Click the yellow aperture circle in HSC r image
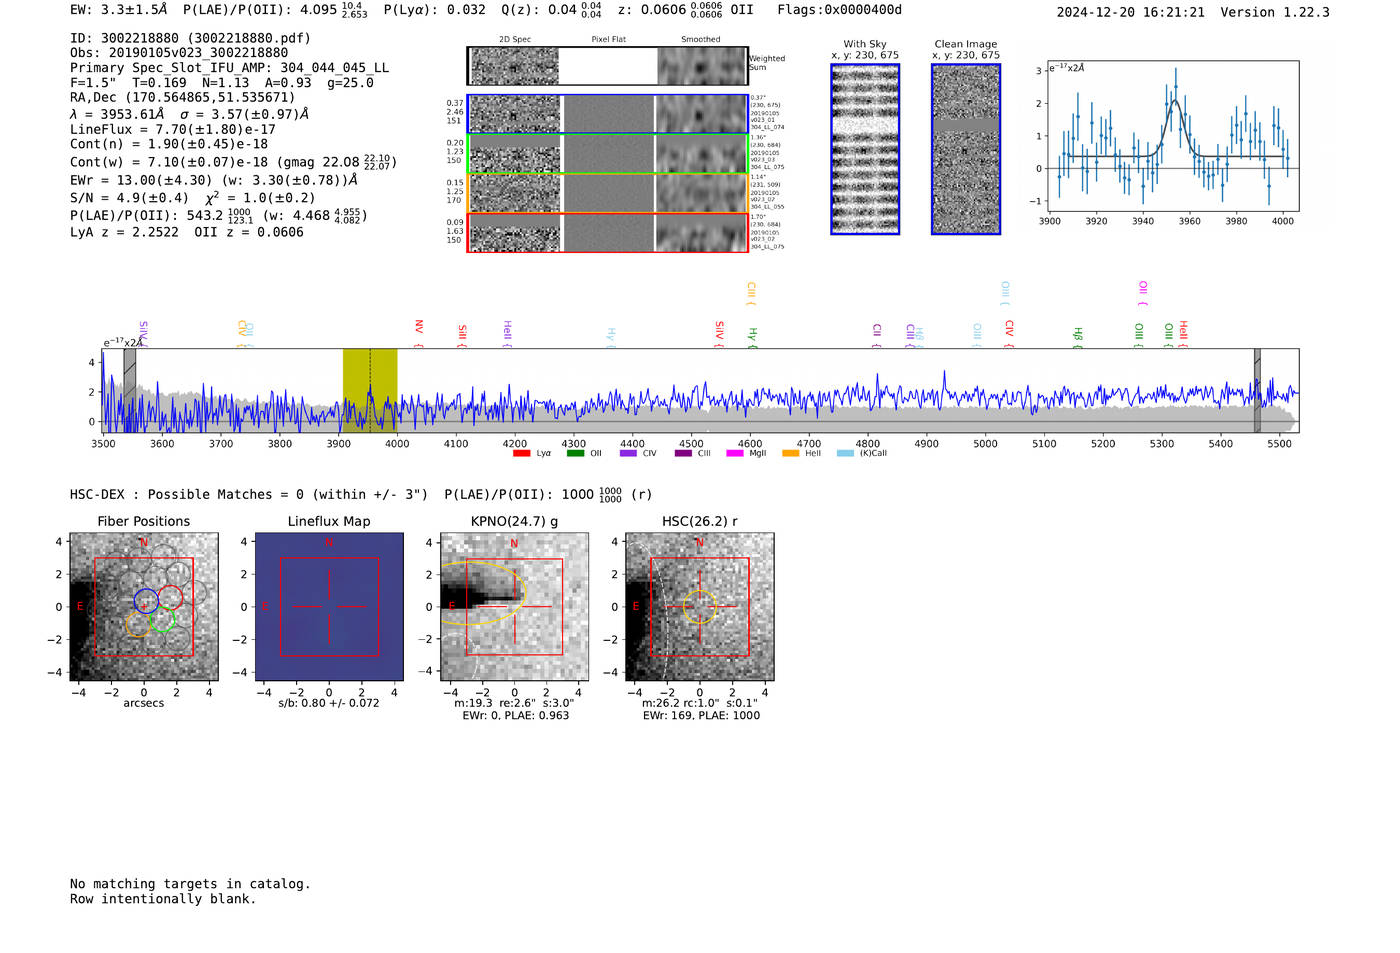 699,606
